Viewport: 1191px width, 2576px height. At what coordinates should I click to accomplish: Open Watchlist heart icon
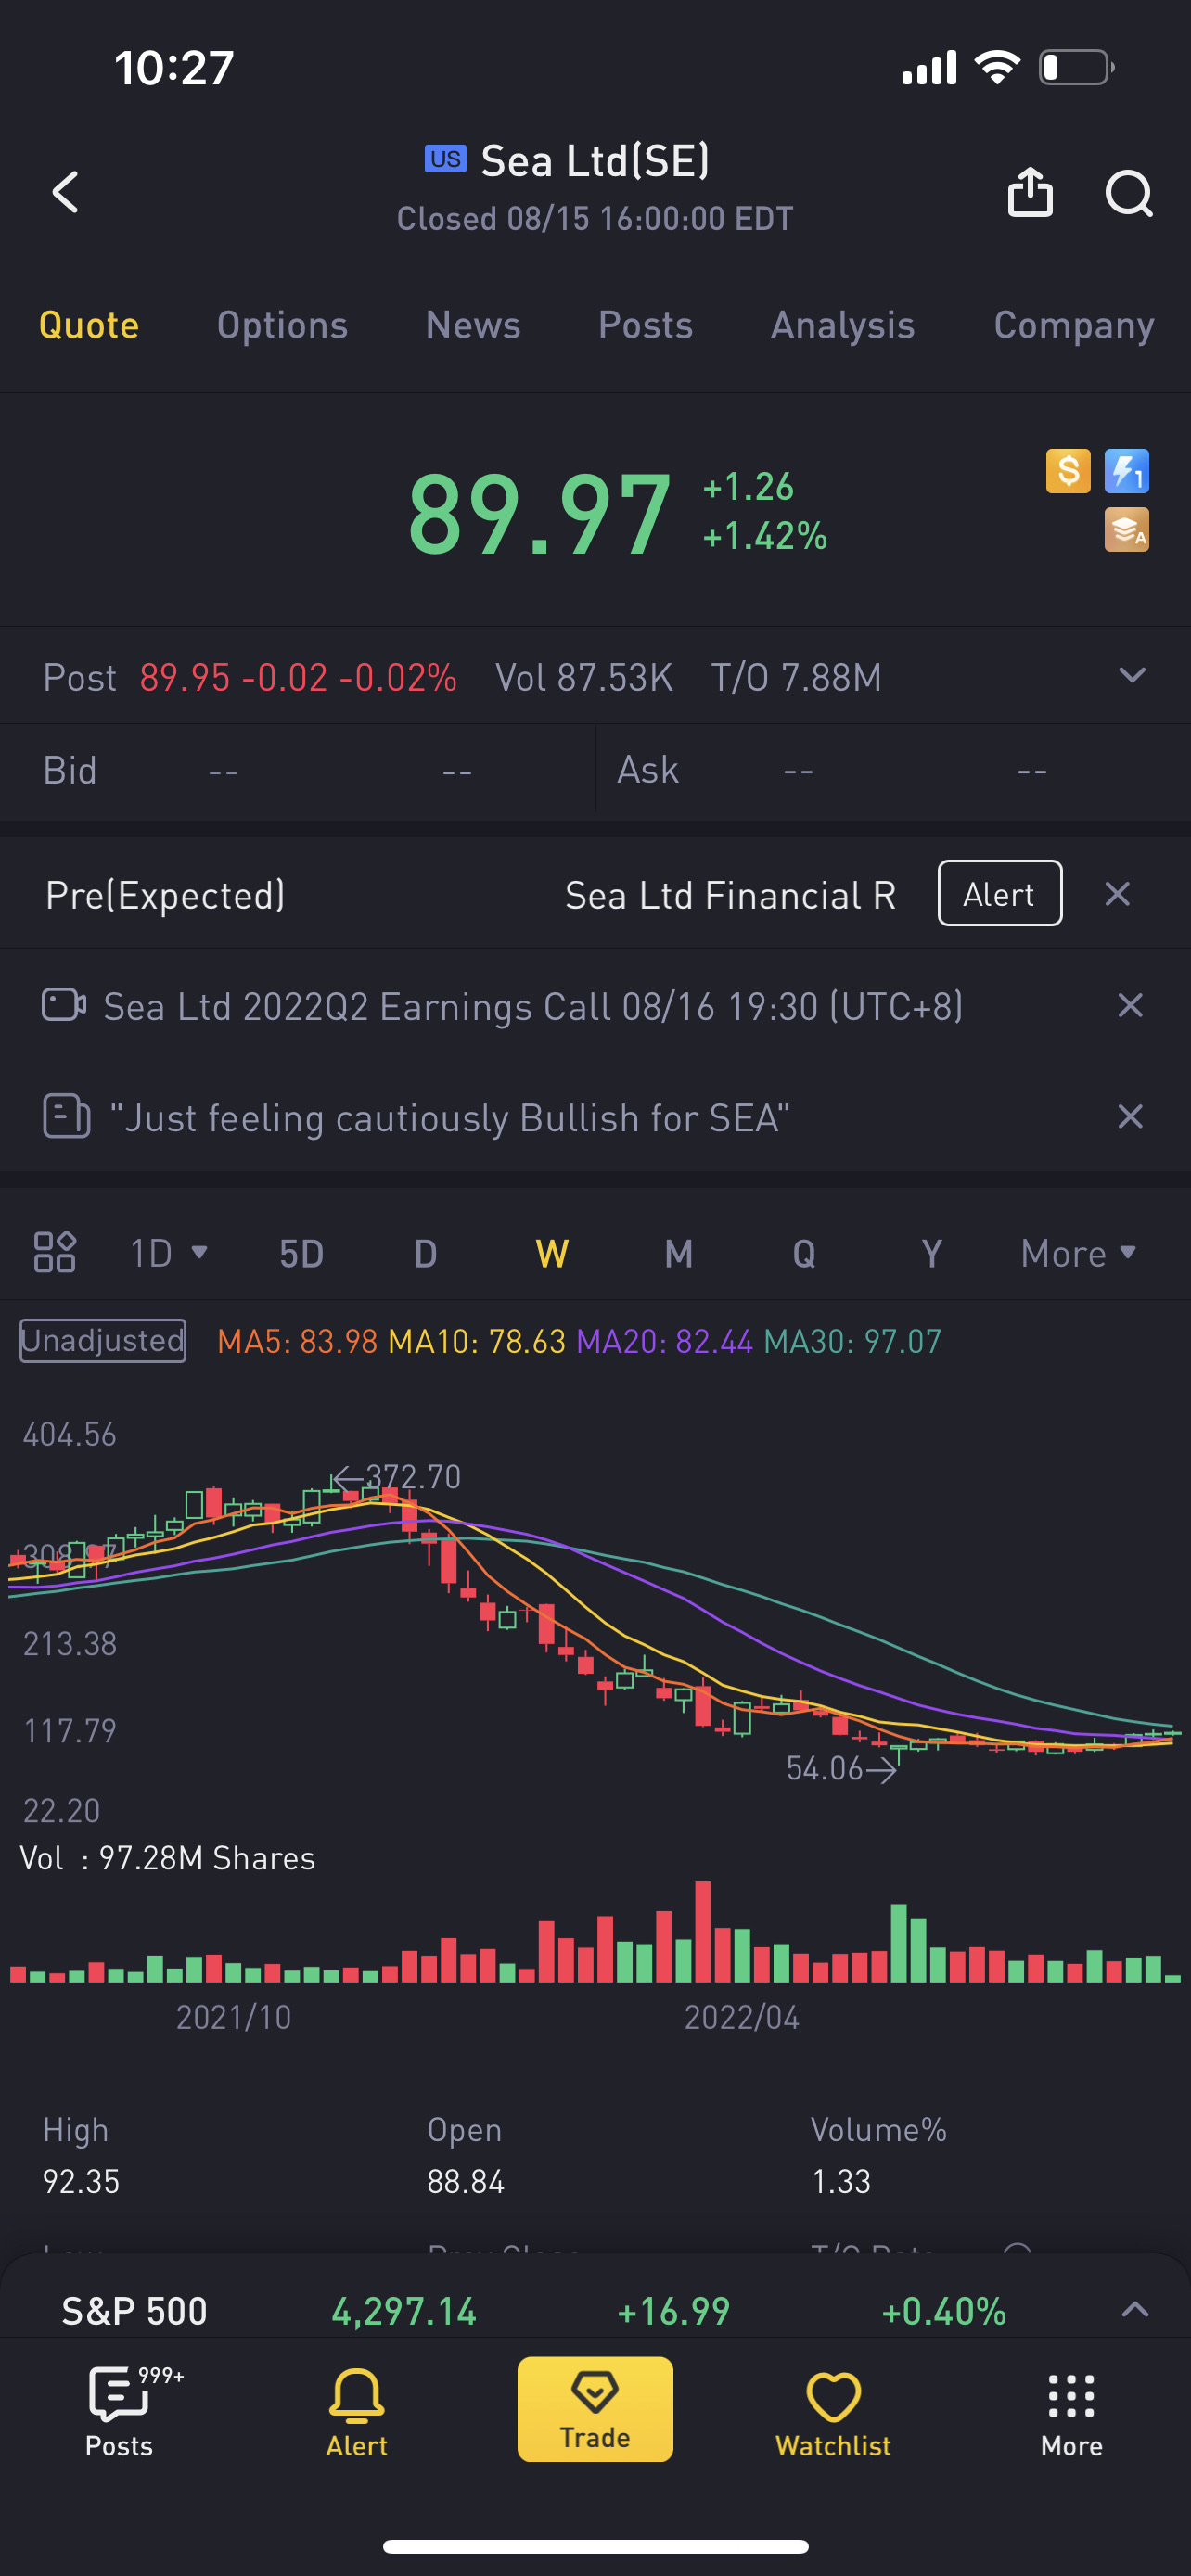tap(833, 2410)
